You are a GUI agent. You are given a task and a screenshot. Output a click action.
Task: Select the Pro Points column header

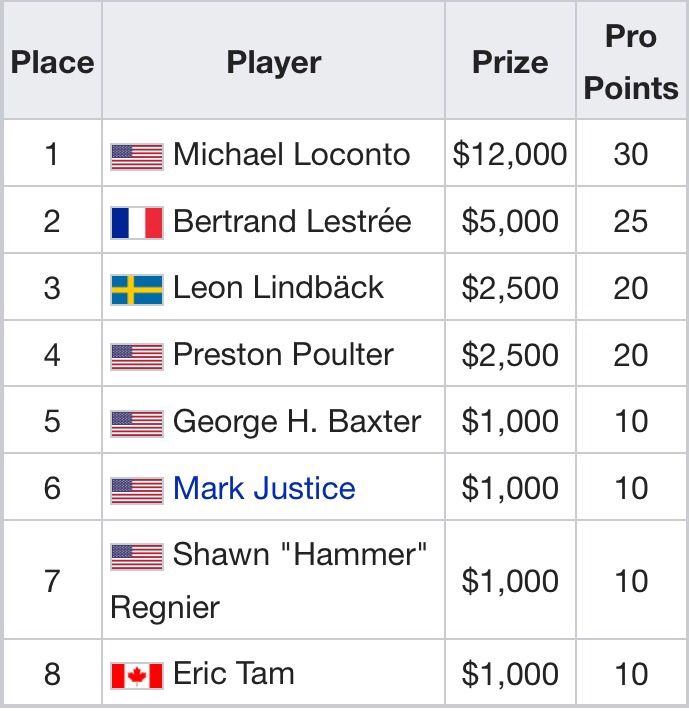(631, 62)
